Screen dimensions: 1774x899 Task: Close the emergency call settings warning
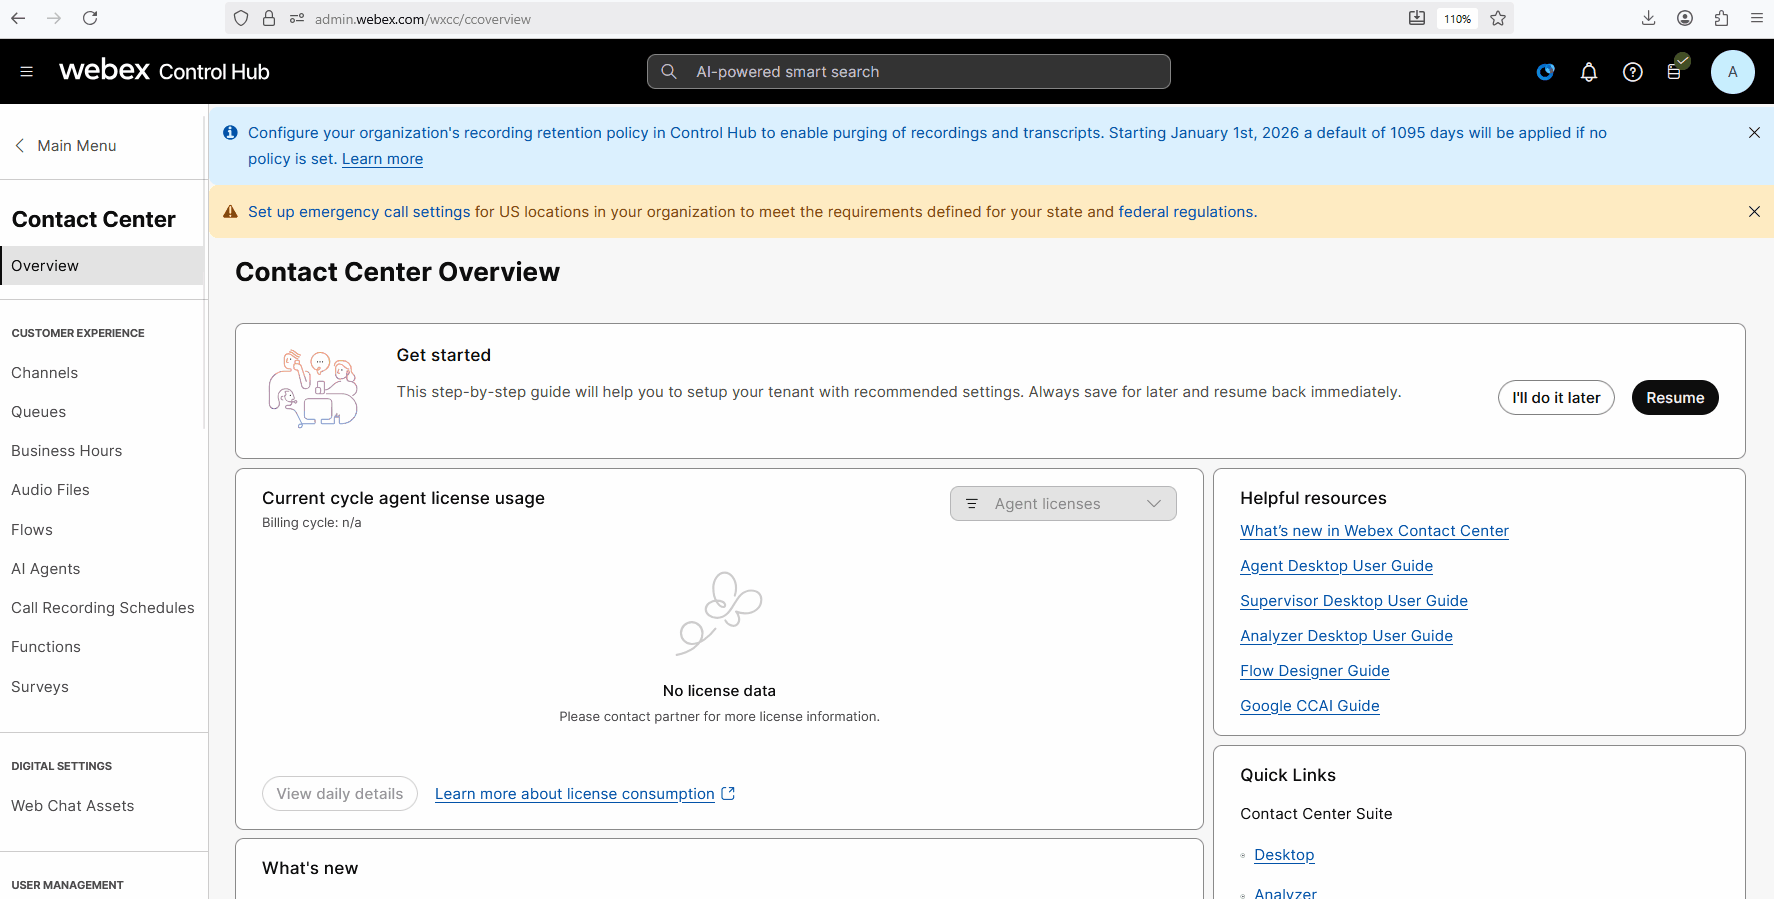click(x=1753, y=212)
